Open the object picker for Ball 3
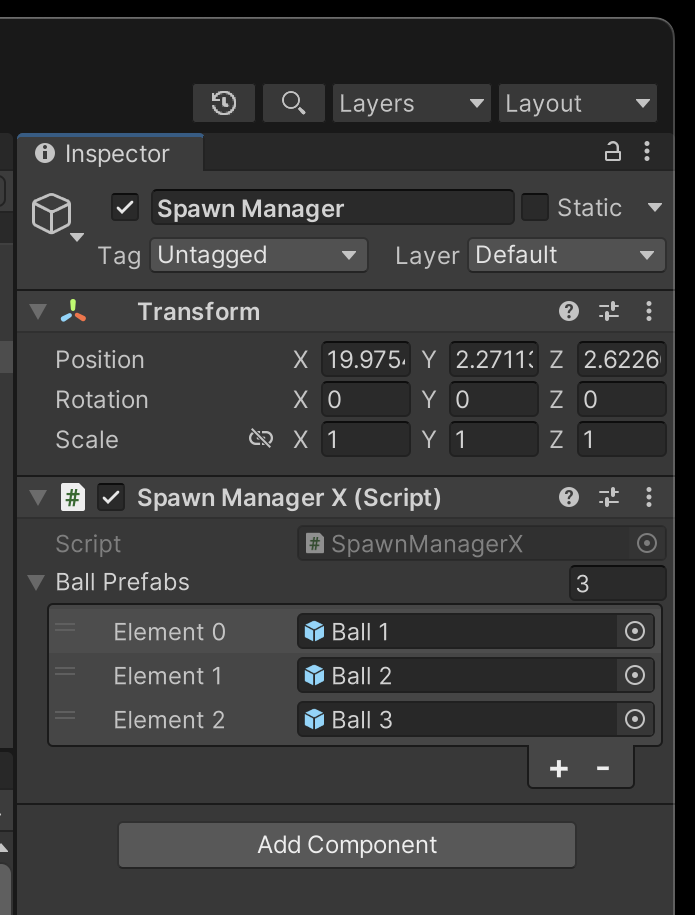Screen dimensions: 695x915 point(635,719)
